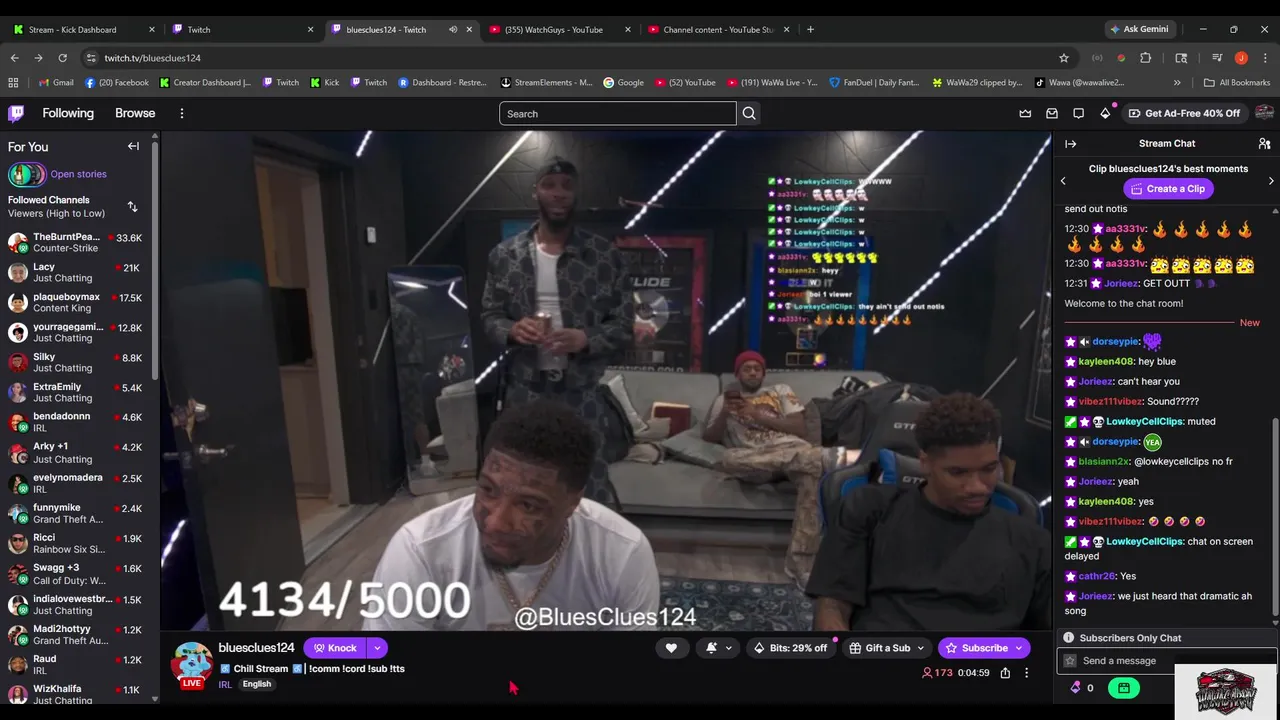
Task: Click the Knock button
Action: (334, 648)
